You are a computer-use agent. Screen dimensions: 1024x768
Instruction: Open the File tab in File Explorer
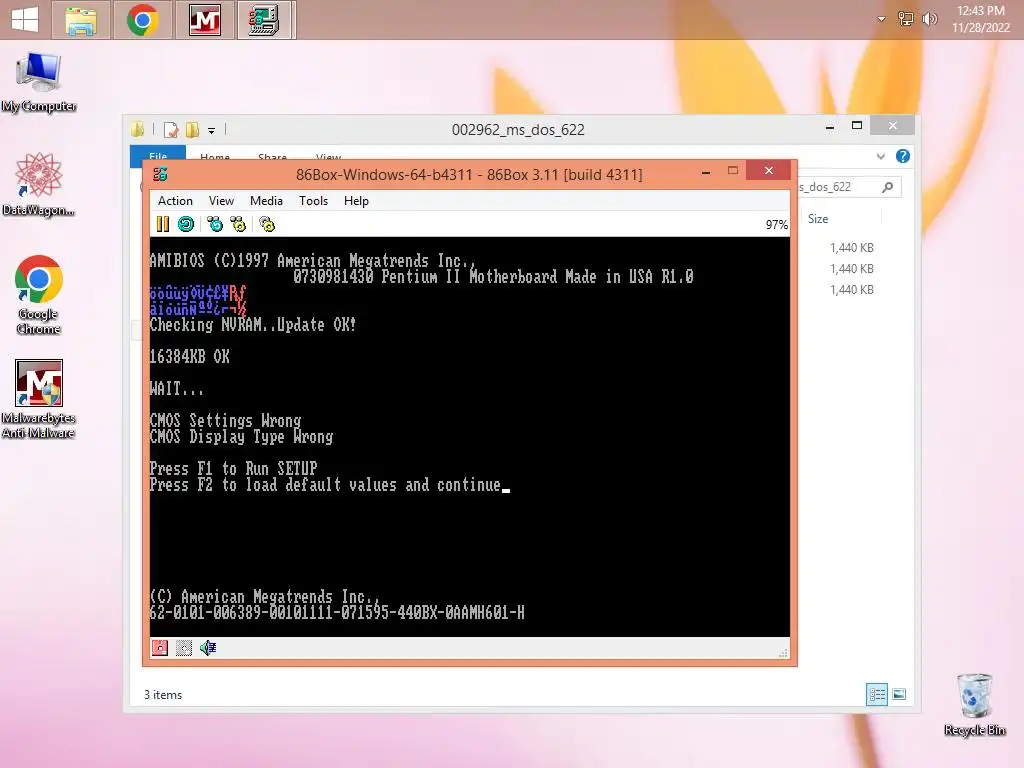(158, 154)
